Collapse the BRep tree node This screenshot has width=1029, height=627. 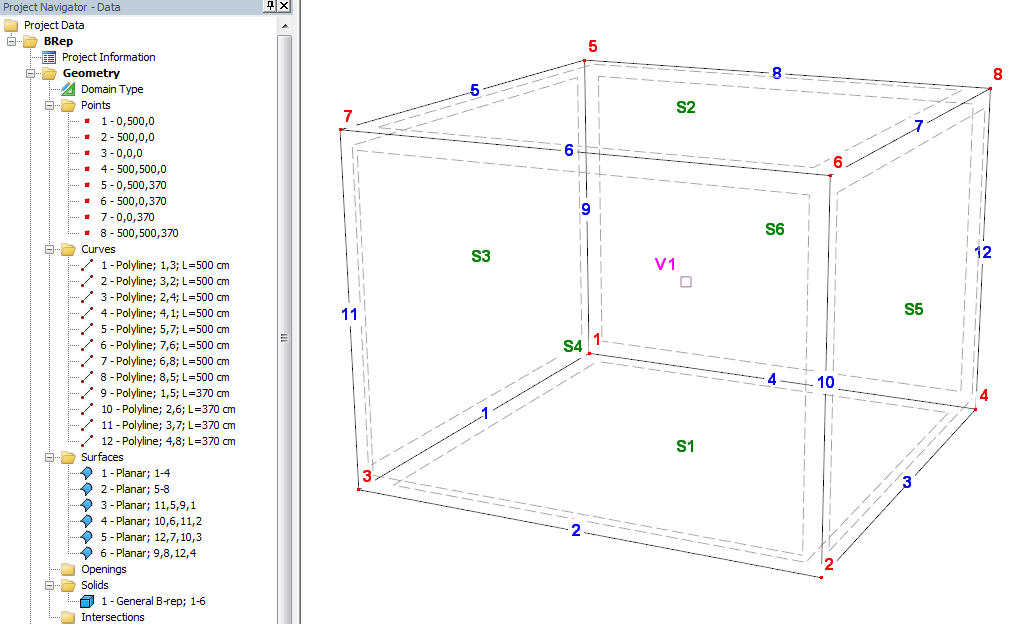coord(11,41)
